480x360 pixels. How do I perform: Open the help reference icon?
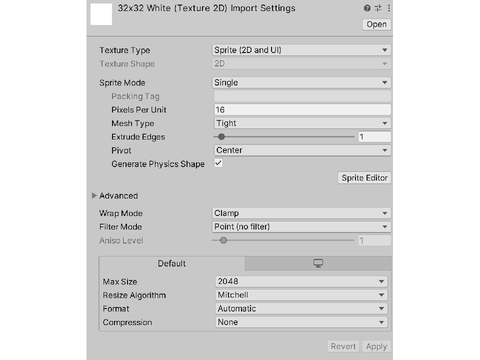[367, 8]
